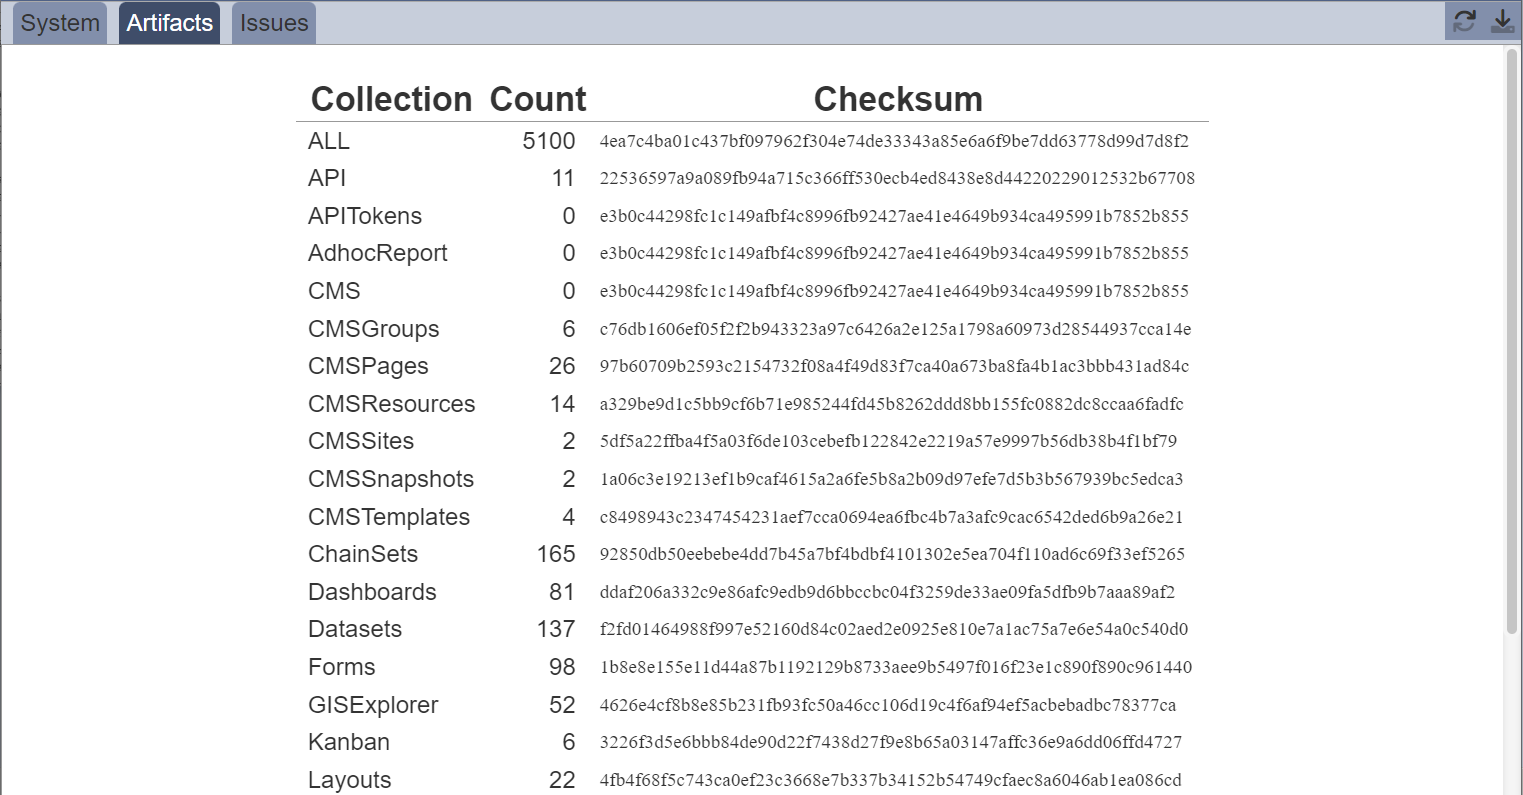The image size is (1523, 795).
Task: Click the Collection column header
Action: click(x=391, y=99)
